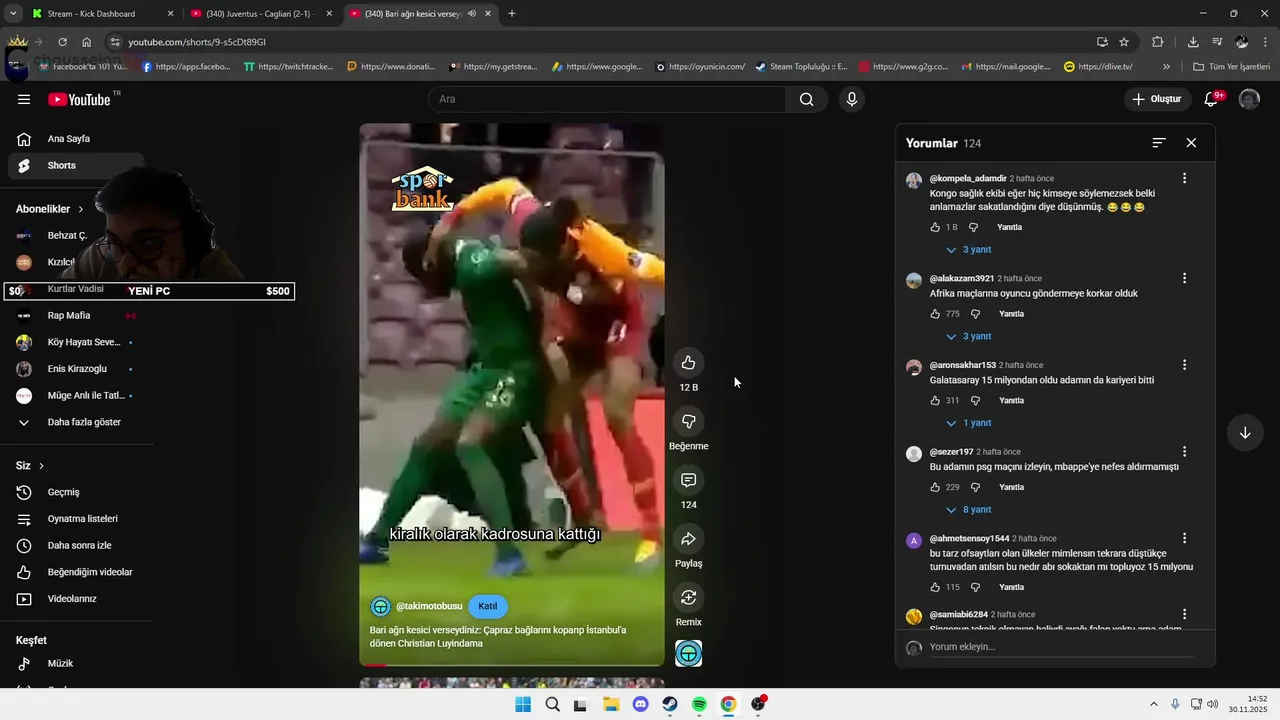Image resolution: width=1280 pixels, height=720 pixels.
Task: Open comments button showing 124
Action: (x=688, y=480)
